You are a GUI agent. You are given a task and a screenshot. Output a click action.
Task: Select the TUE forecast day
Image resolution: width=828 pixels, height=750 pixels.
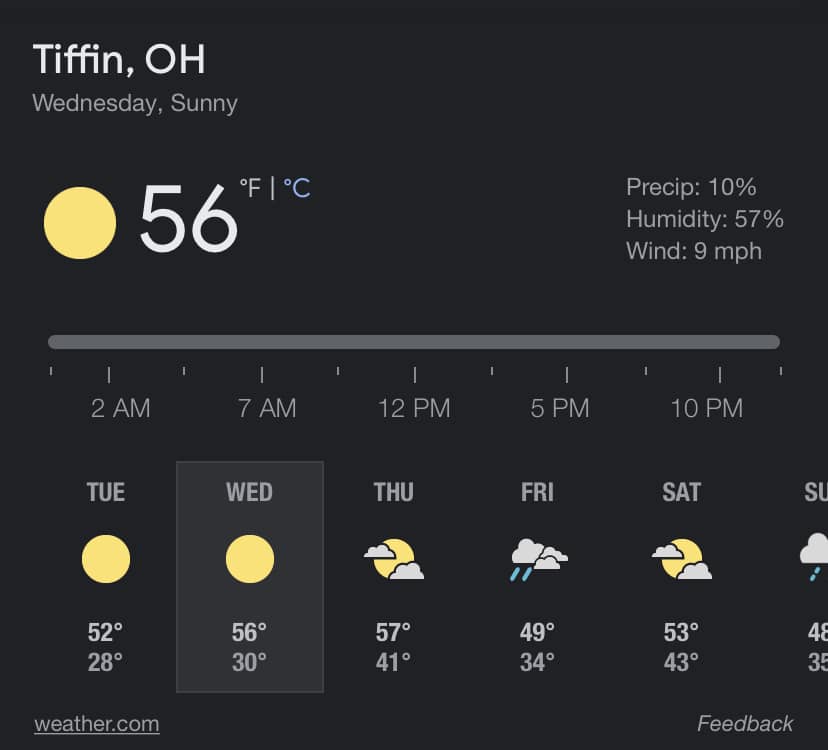105,492
